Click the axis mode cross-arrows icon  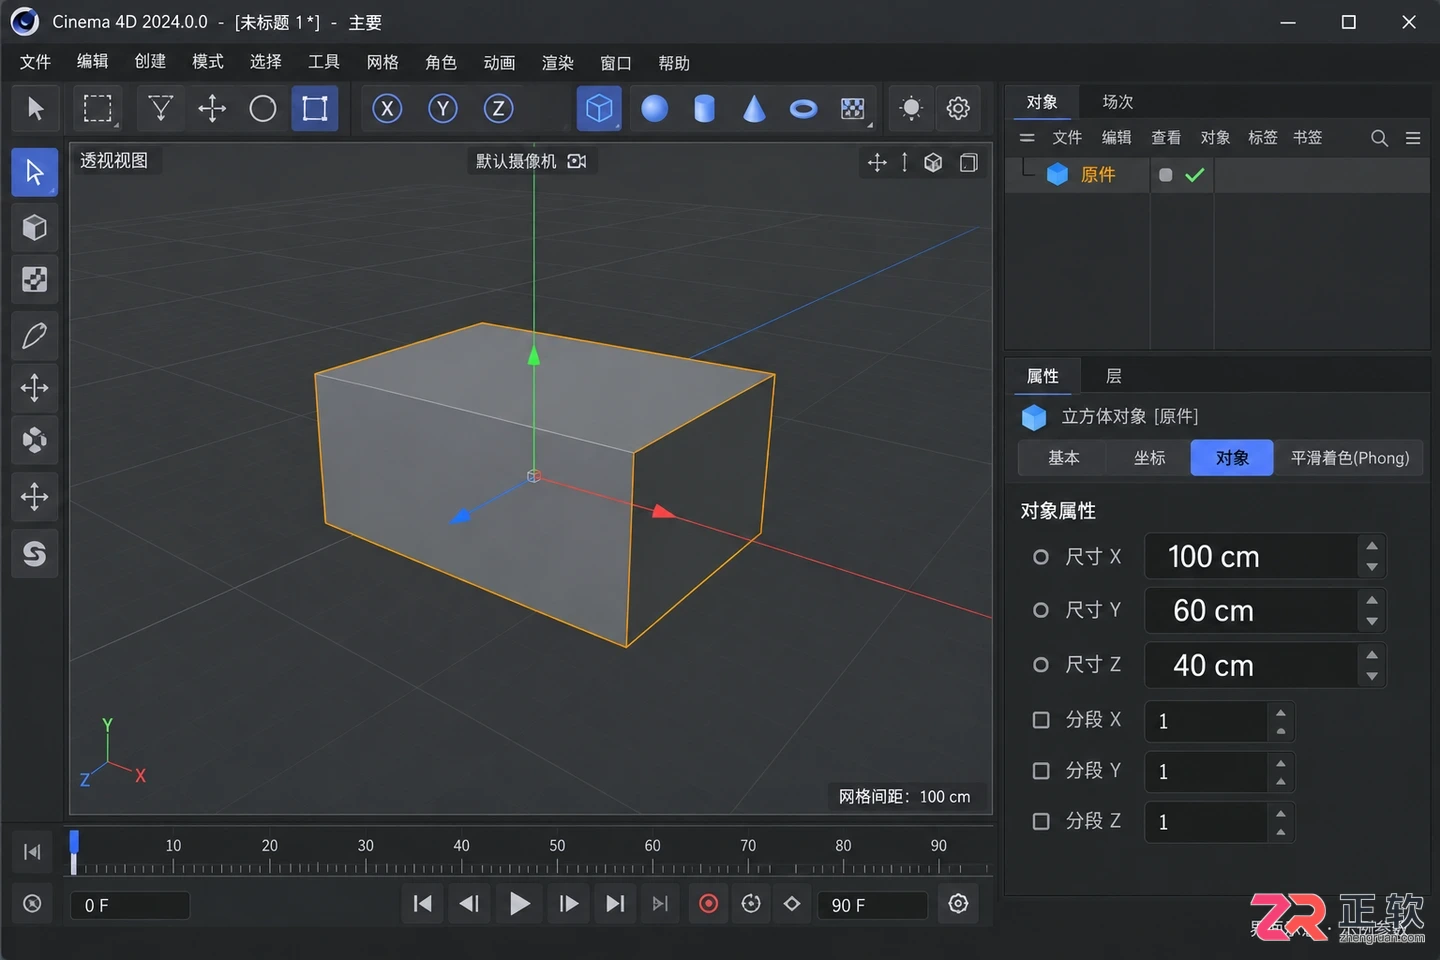(35, 388)
